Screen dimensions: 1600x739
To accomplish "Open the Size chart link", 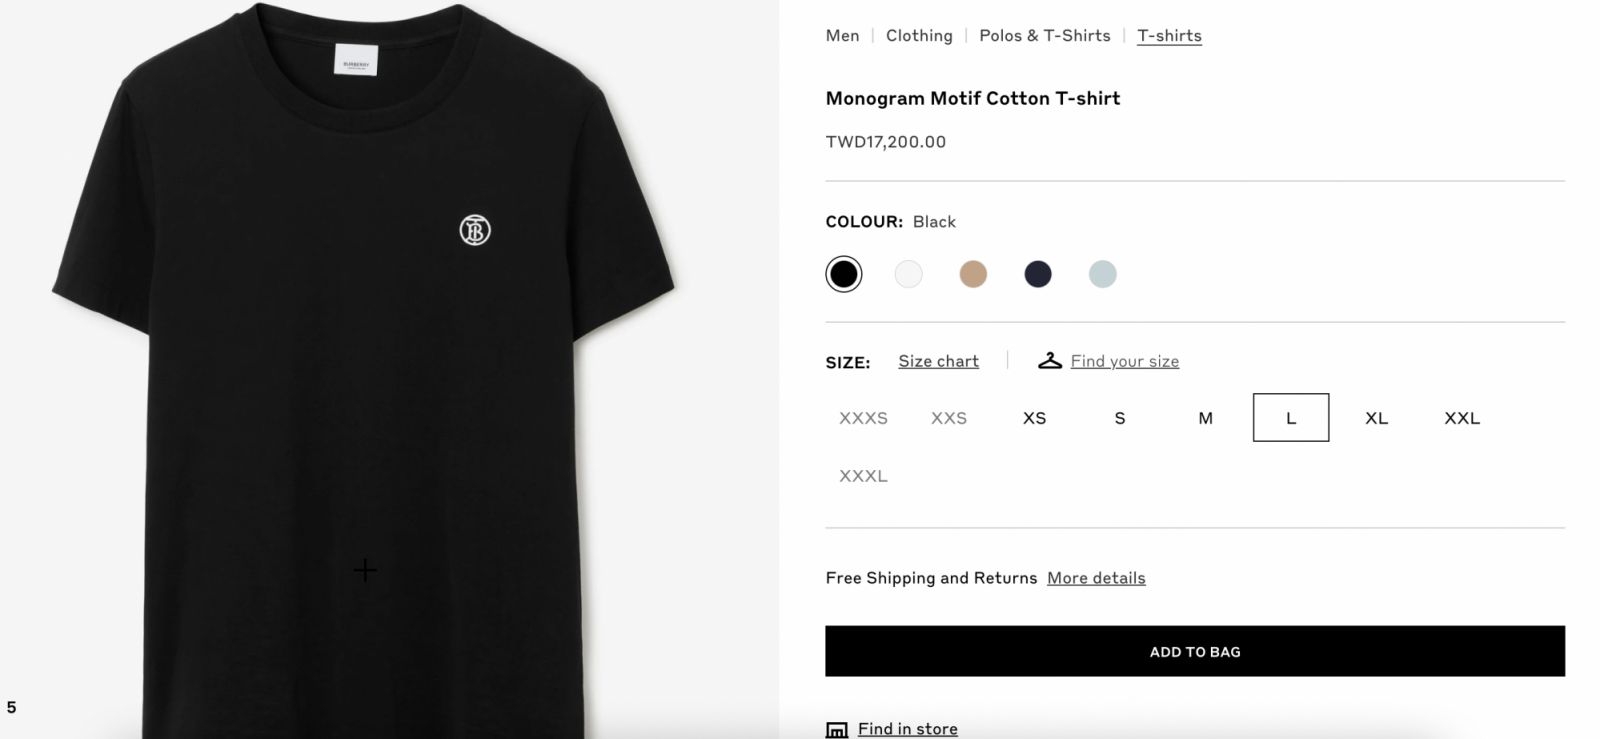I will [938, 361].
